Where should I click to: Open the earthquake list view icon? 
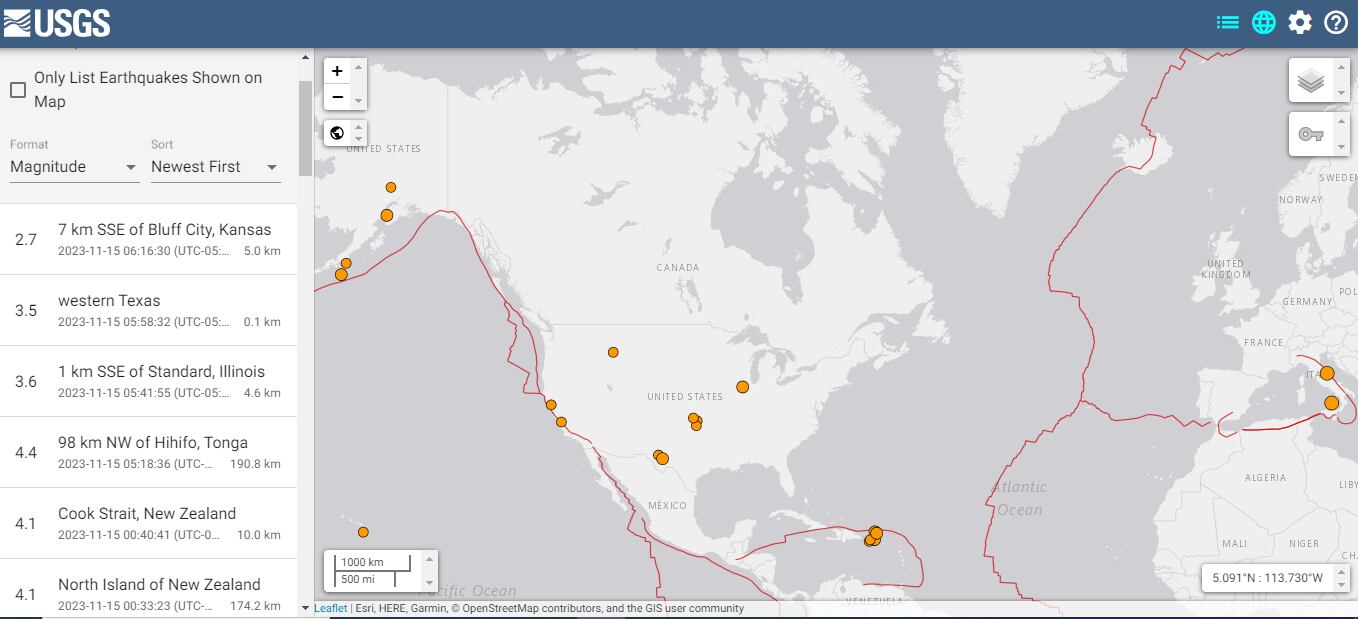1227,23
